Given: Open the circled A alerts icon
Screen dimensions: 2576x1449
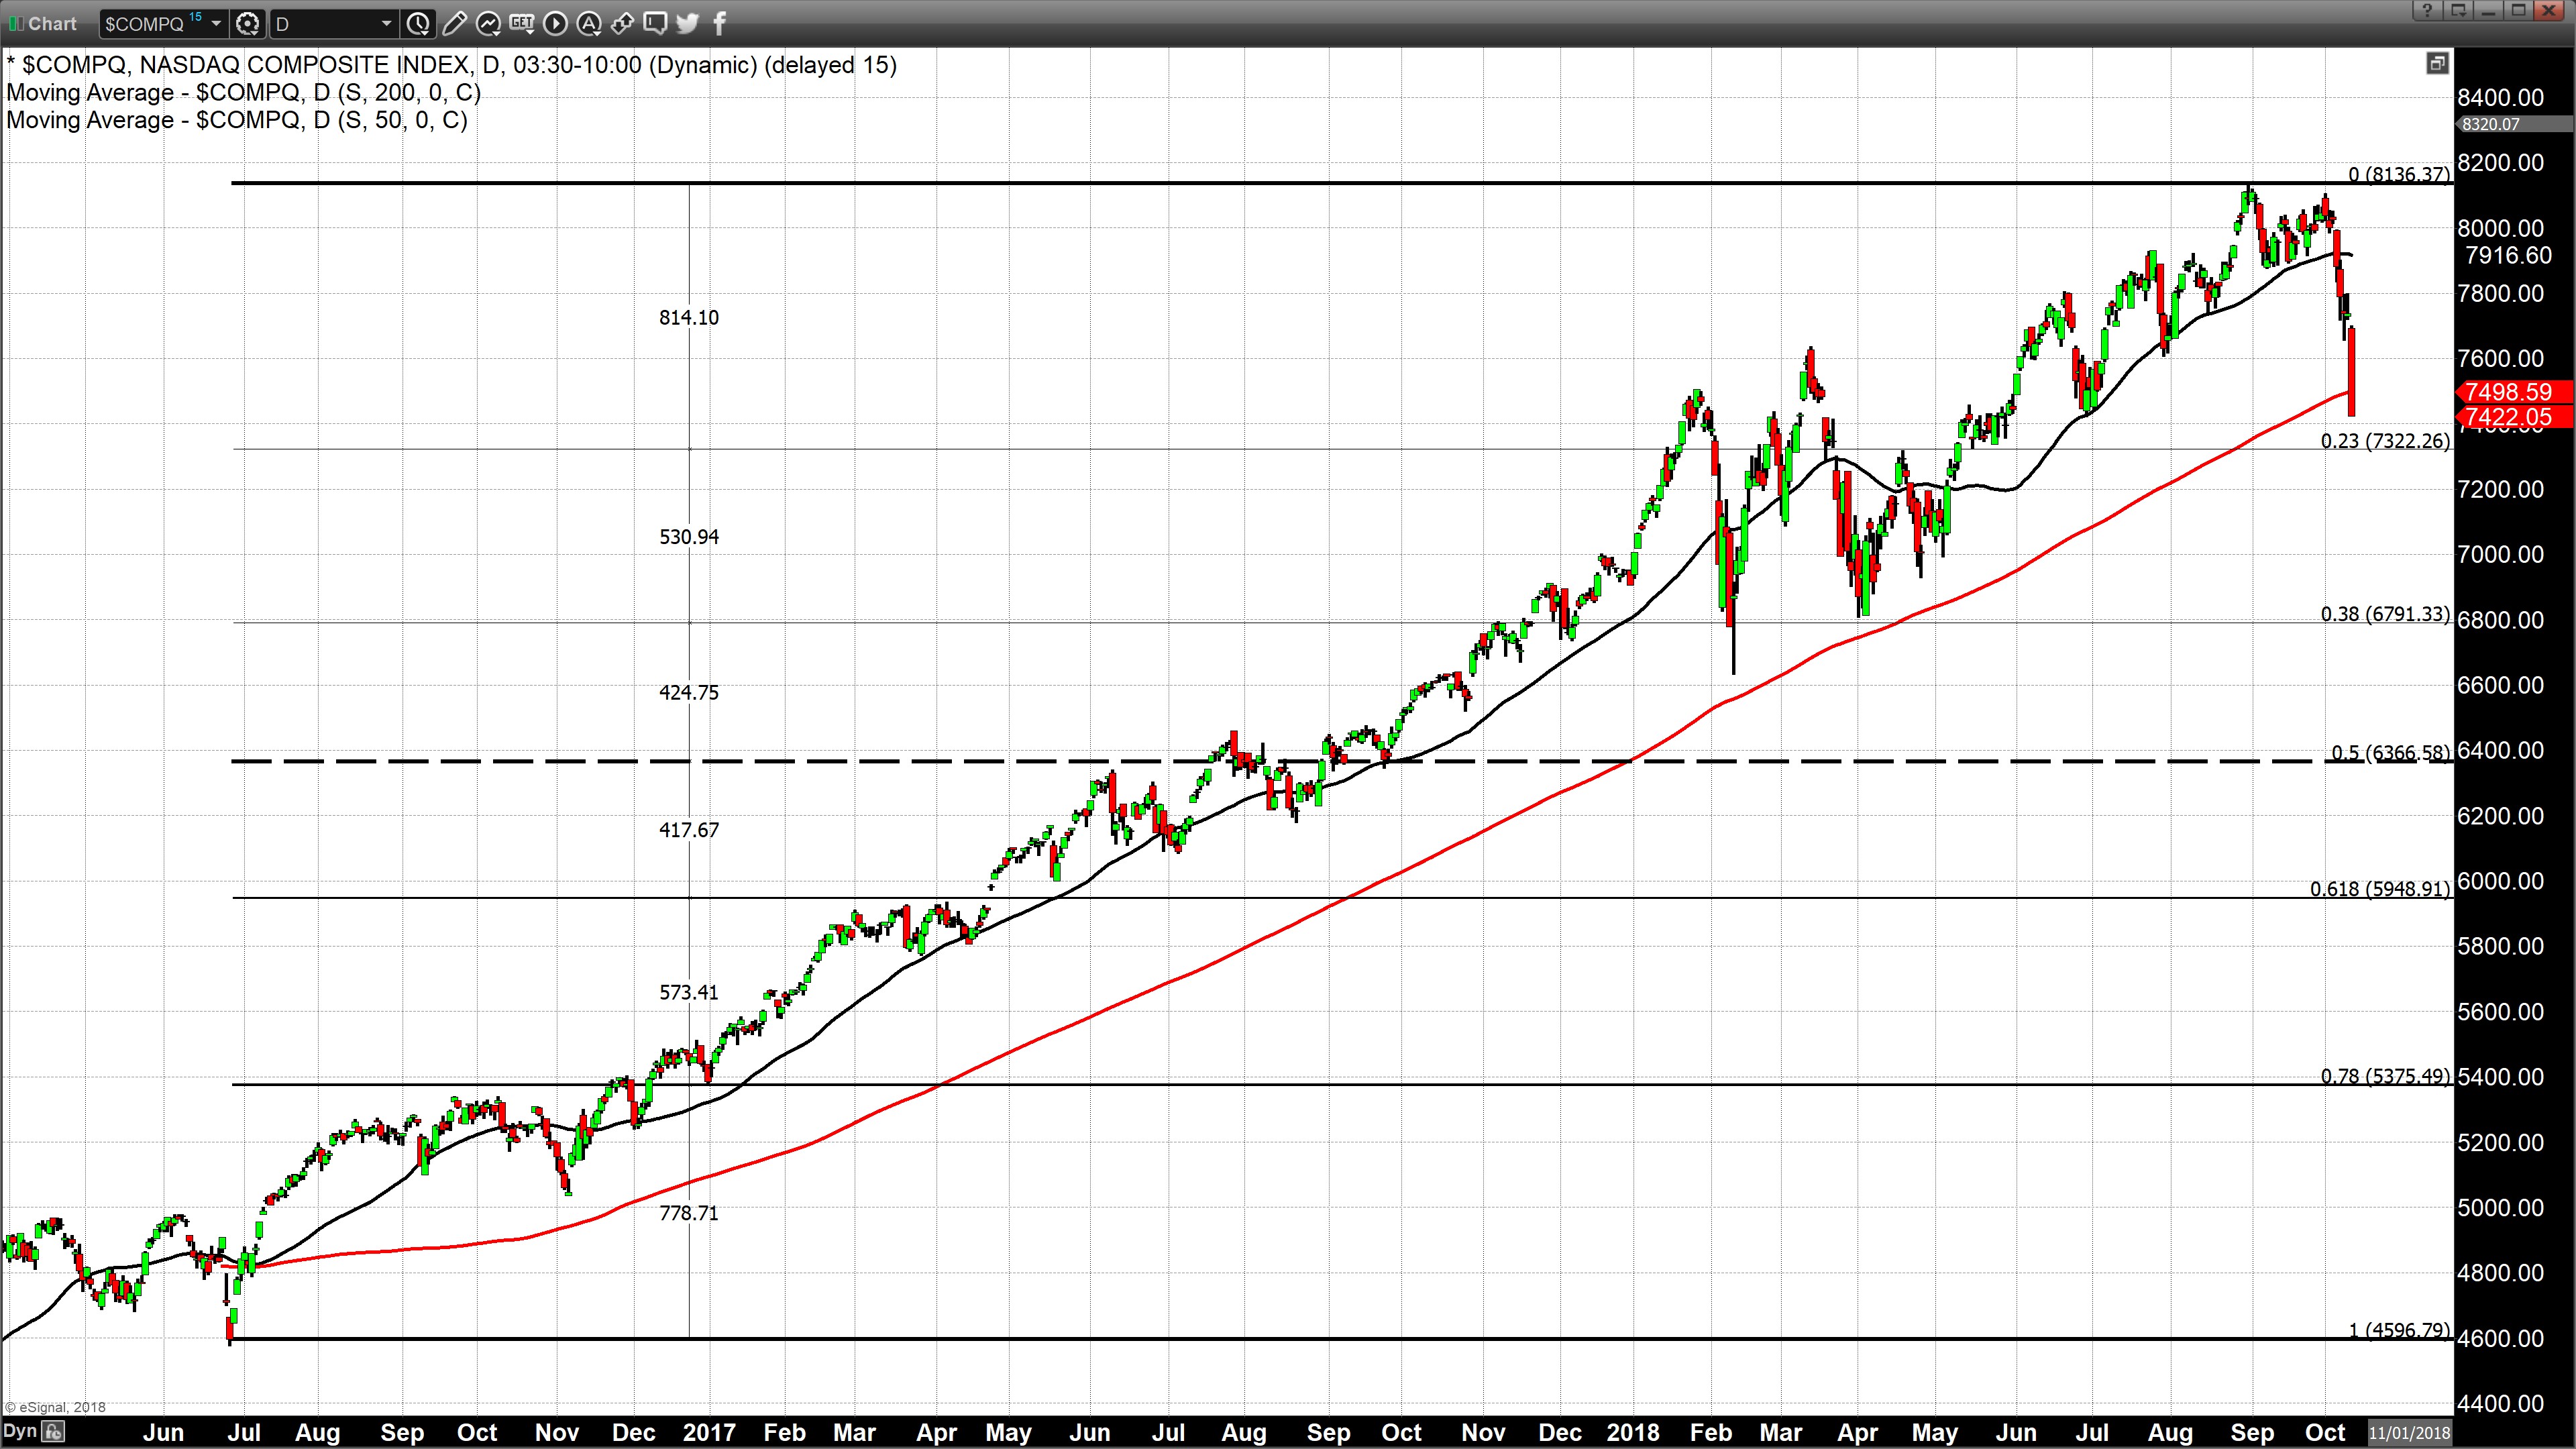Looking at the screenshot, I should point(588,23).
